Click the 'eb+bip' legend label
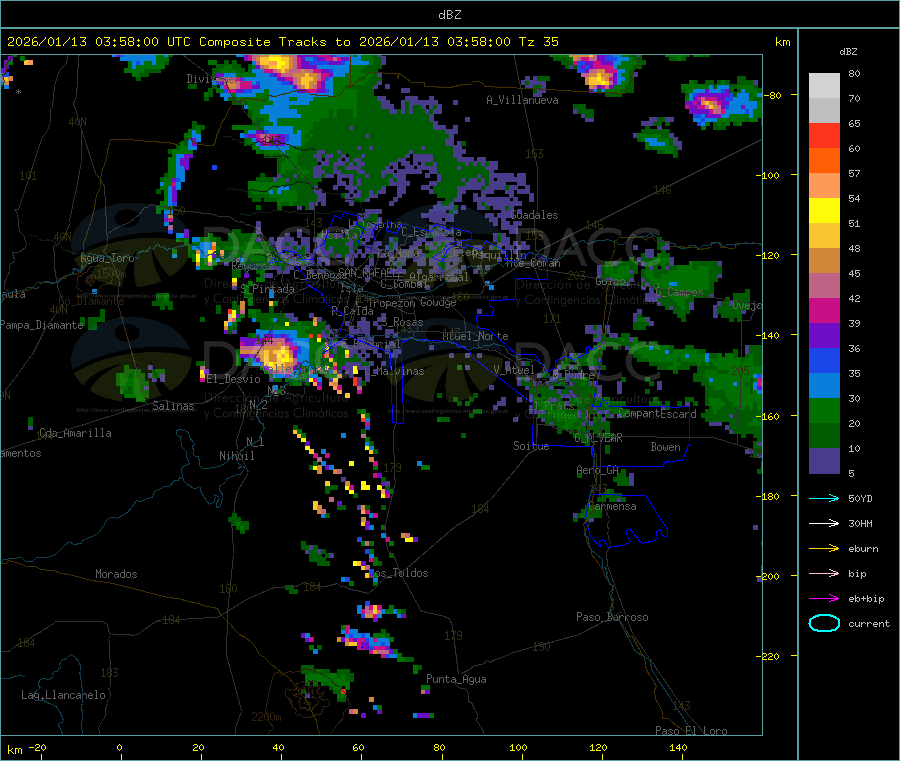 click(x=866, y=599)
